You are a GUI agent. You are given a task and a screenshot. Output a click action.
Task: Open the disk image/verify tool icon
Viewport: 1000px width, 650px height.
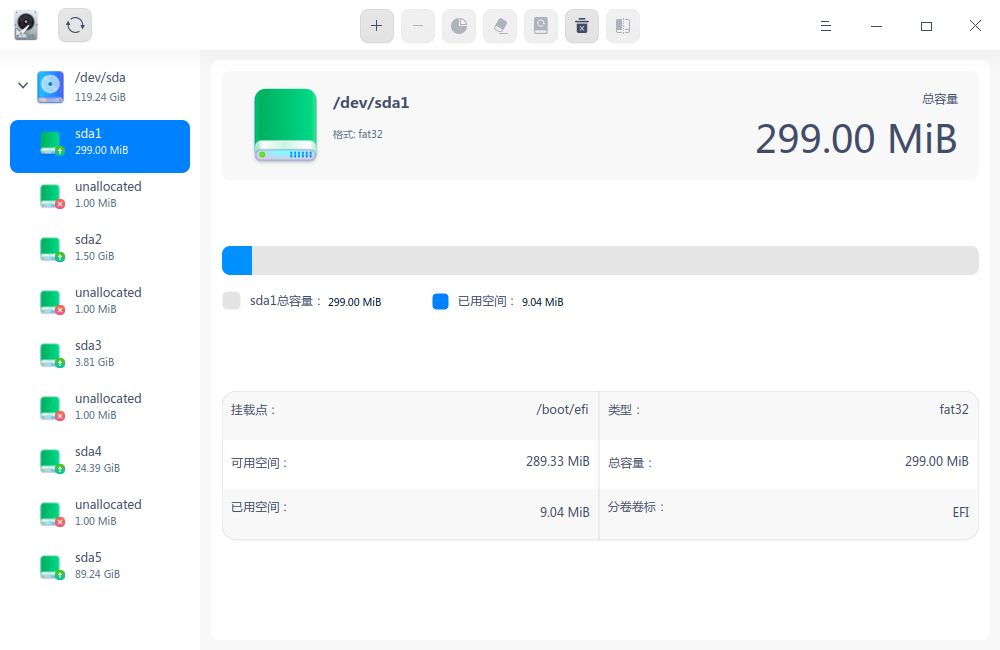541,26
